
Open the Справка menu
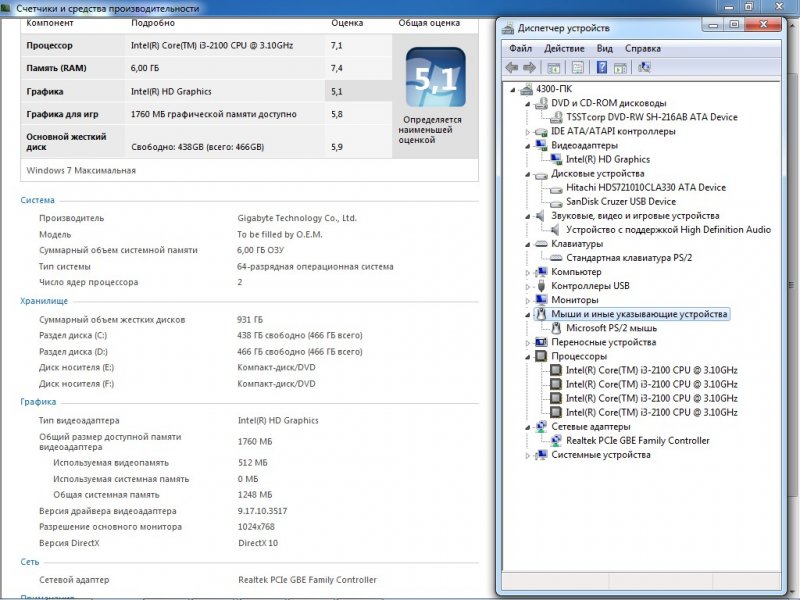pyautogui.click(x=642, y=48)
